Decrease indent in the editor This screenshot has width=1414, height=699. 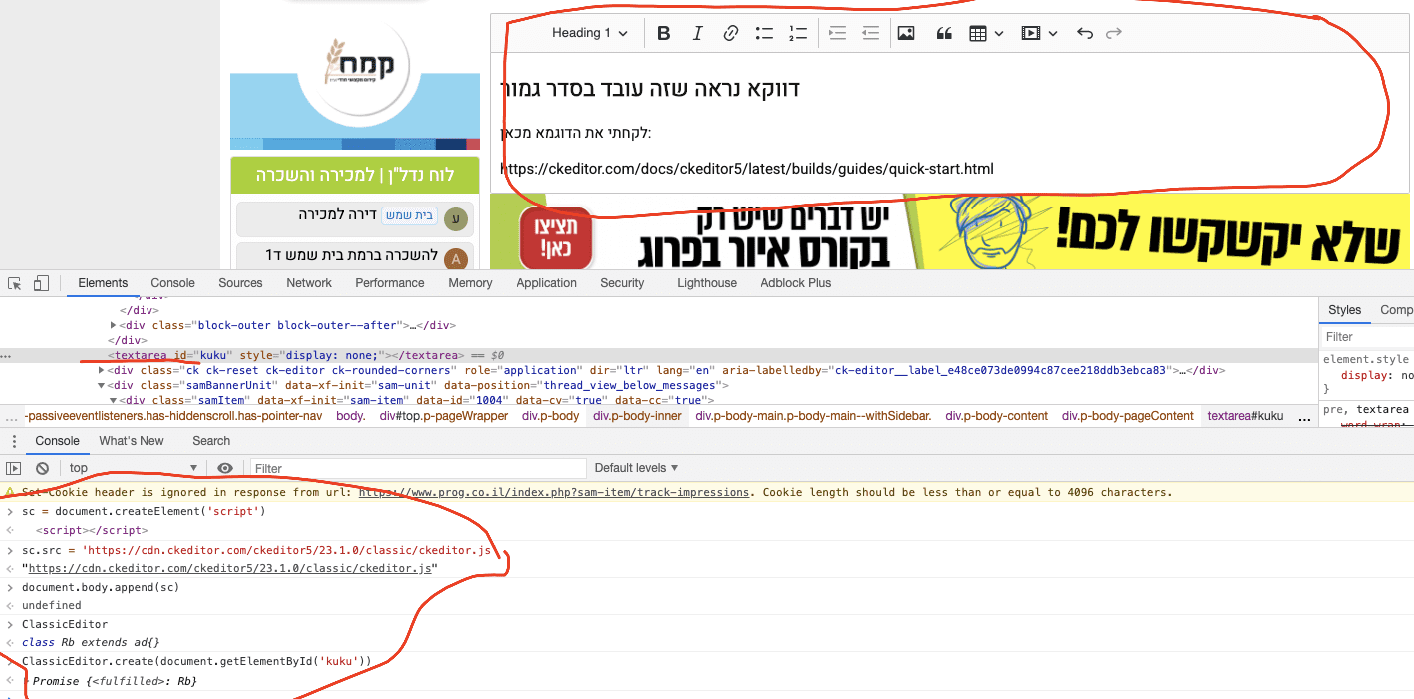(871, 33)
